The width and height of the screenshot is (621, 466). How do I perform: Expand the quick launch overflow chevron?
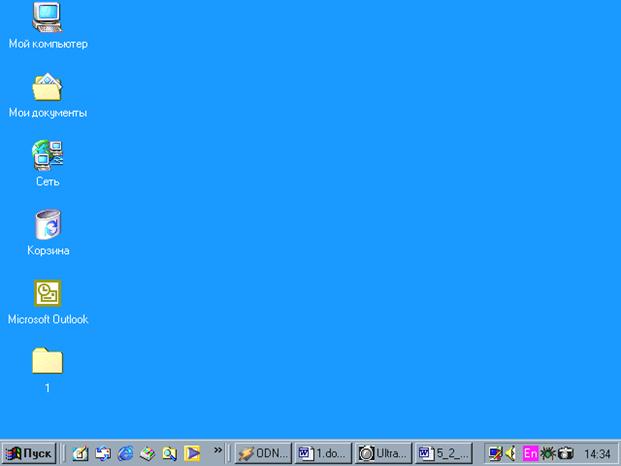tap(218, 450)
